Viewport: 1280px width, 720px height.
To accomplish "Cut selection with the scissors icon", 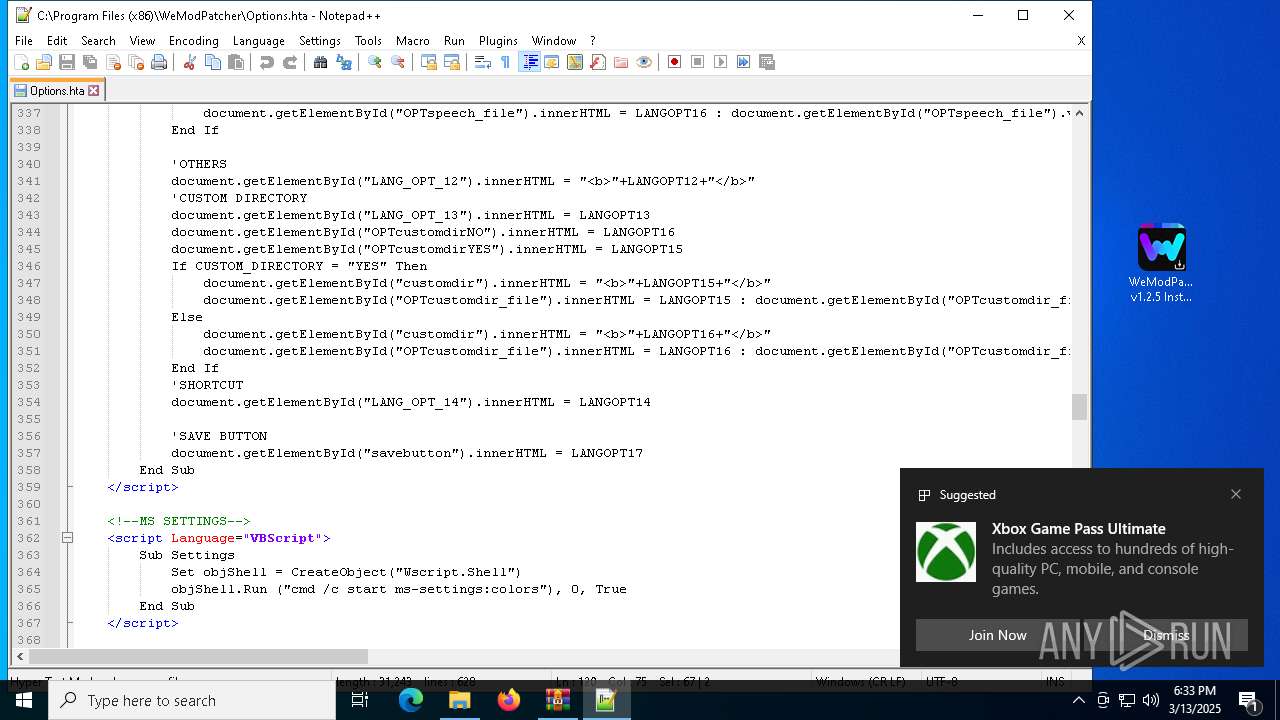I will [189, 62].
